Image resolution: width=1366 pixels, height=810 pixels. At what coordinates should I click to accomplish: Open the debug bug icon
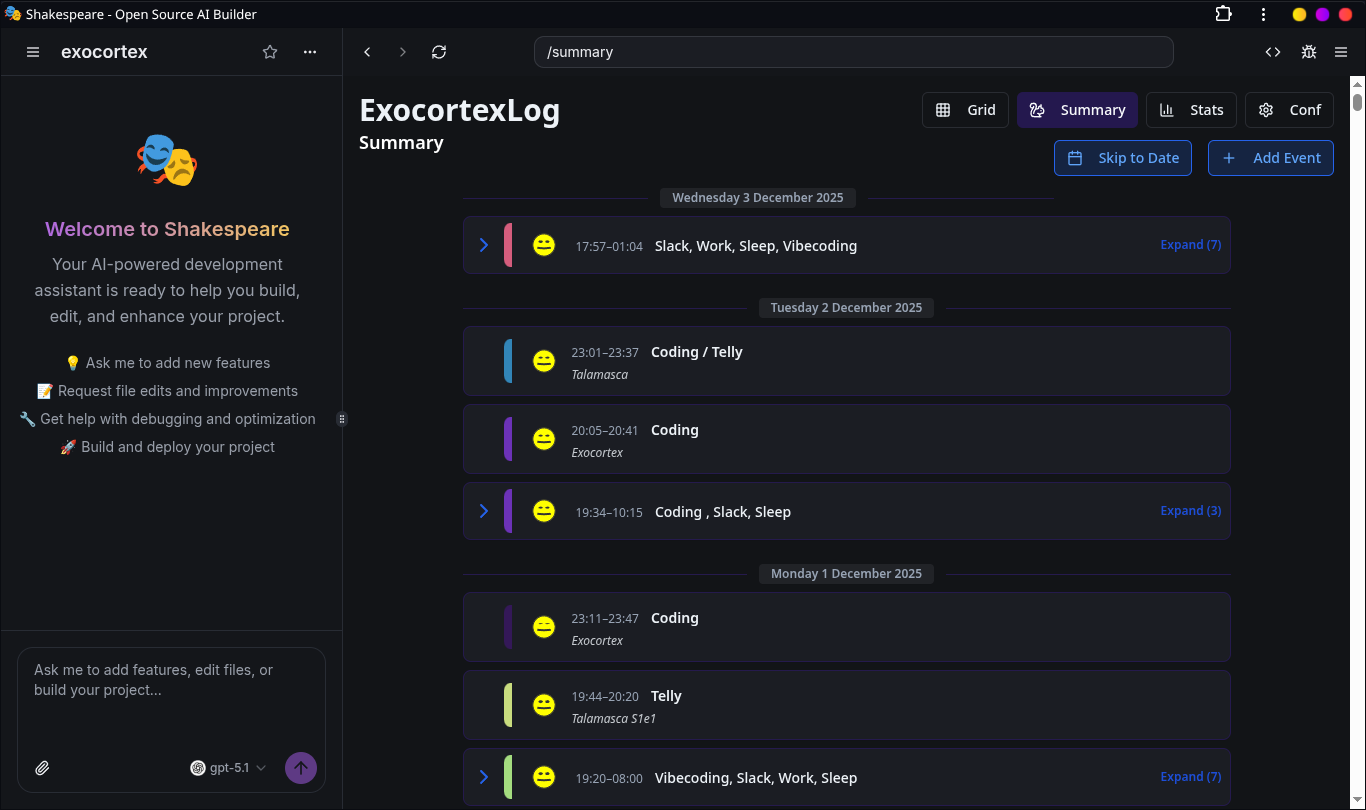[1308, 52]
